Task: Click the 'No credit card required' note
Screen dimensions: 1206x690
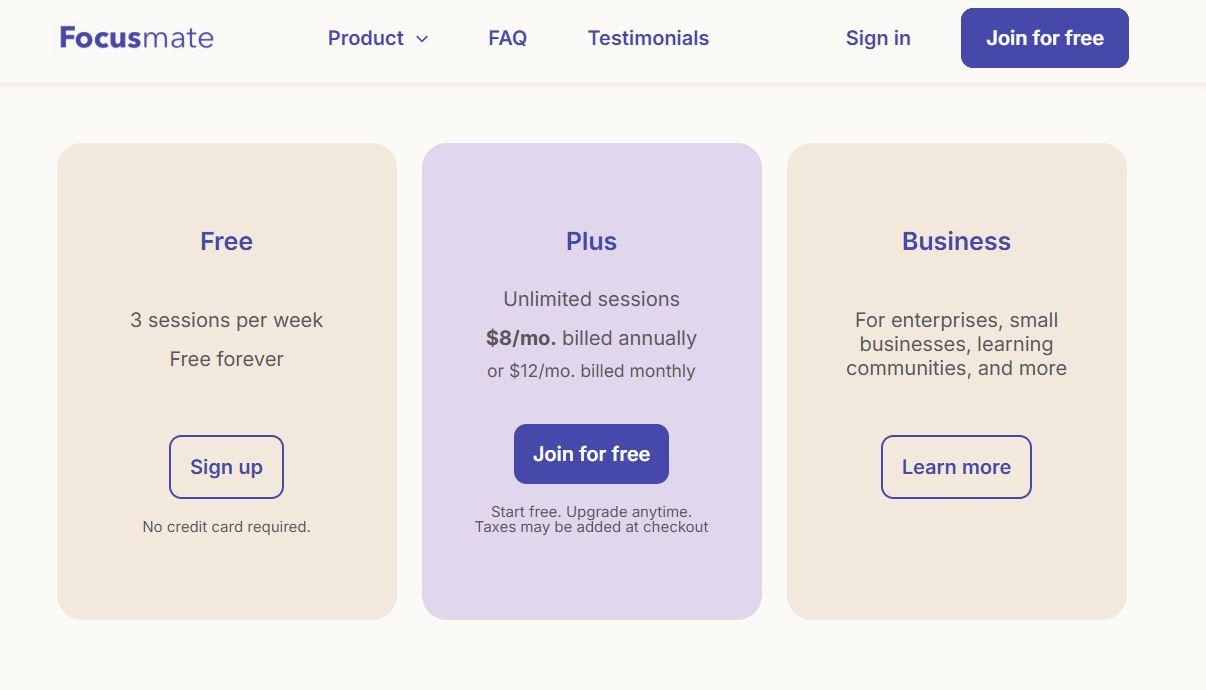Action: 226,526
